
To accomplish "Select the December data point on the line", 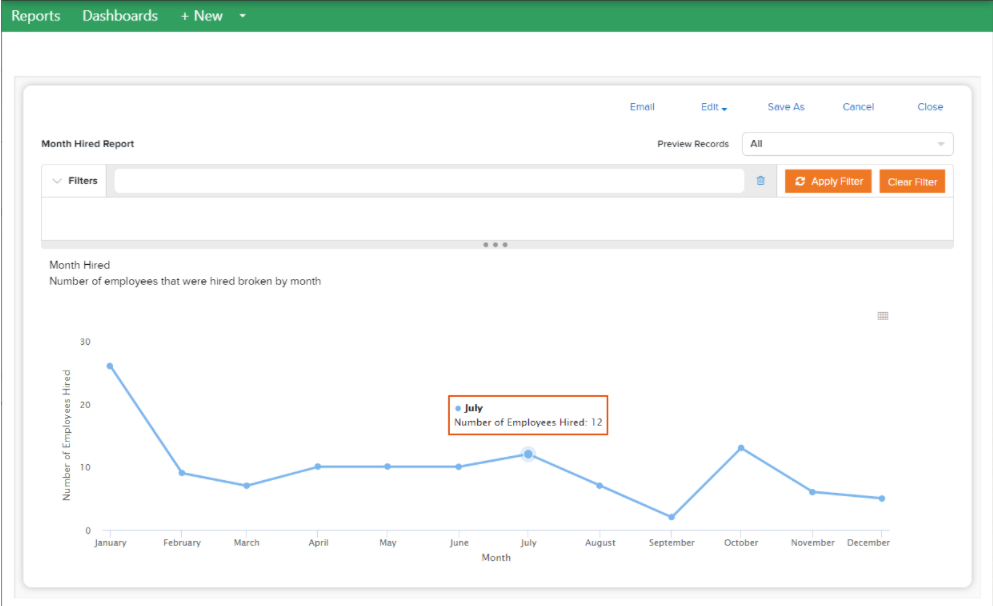I will (x=882, y=498).
